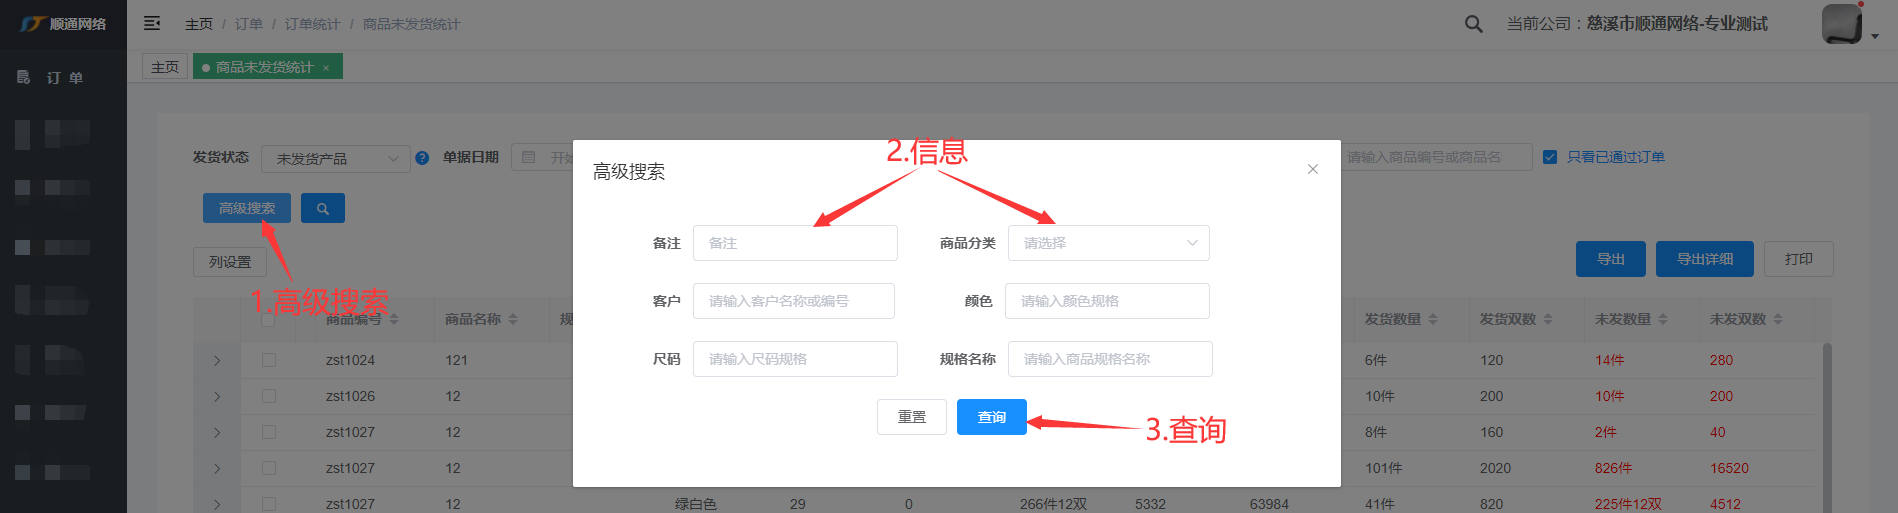The width and height of the screenshot is (1898, 513).
Task: Check the row checkbox for zst1024
Action: coord(269,360)
